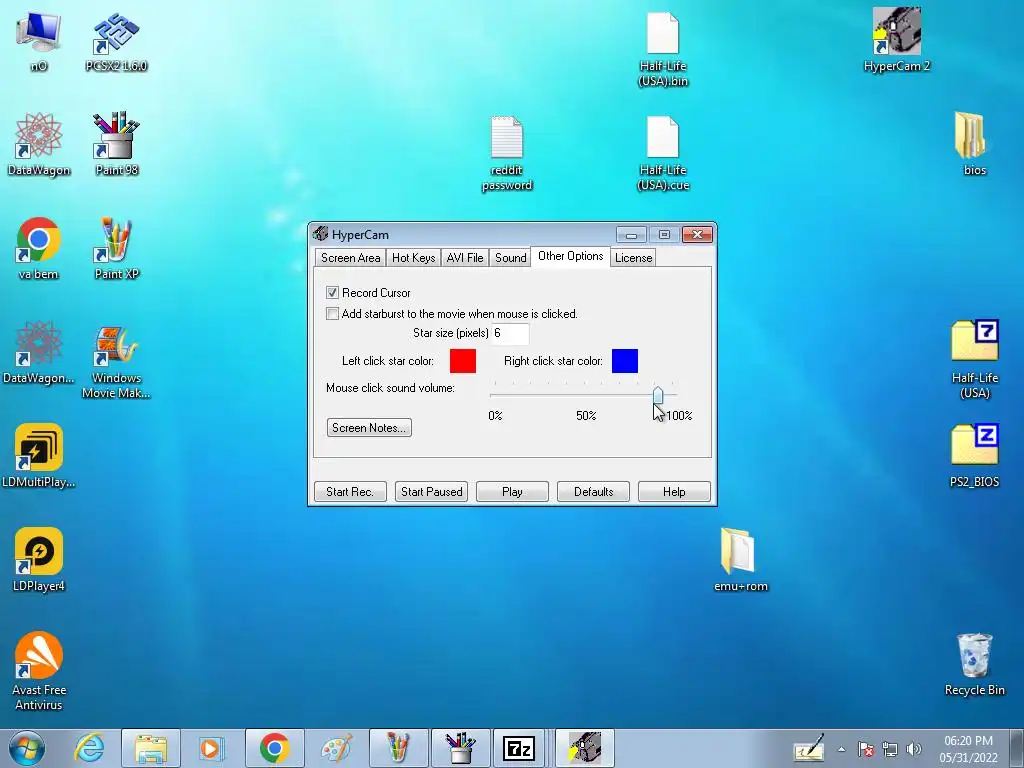
Task: Enable Add starburst when mouse is clicked
Action: click(332, 313)
